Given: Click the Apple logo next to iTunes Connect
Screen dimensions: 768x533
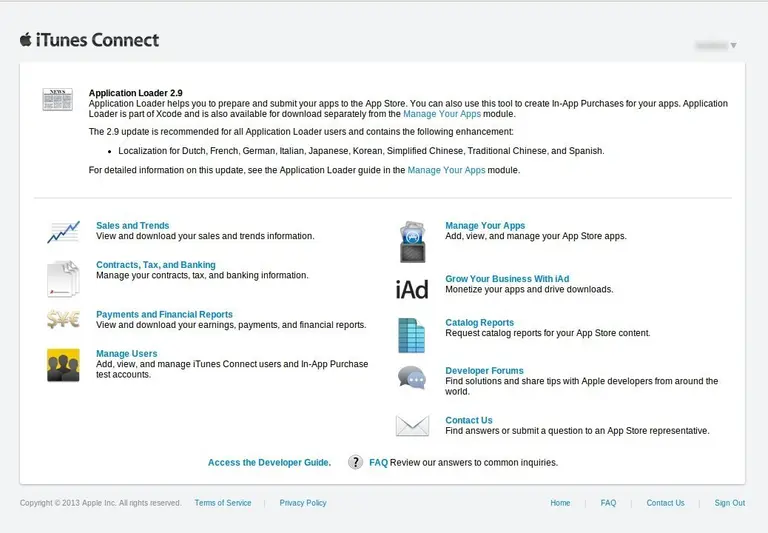Looking at the screenshot, I should tap(25, 40).
